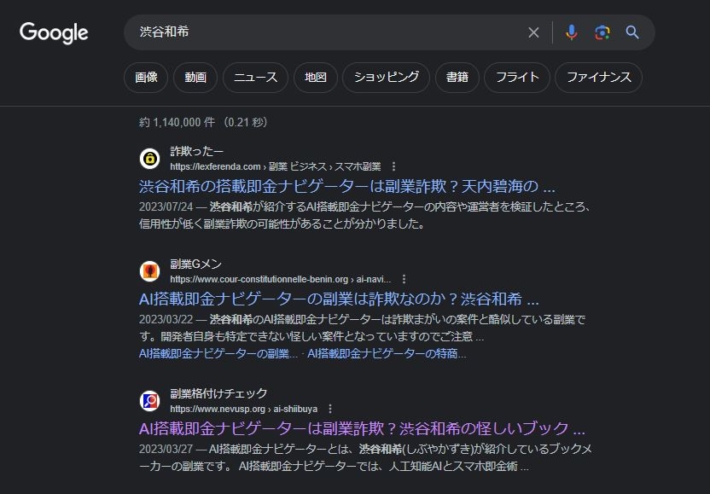Switch to the ファイナンス filter tab

click(599, 77)
